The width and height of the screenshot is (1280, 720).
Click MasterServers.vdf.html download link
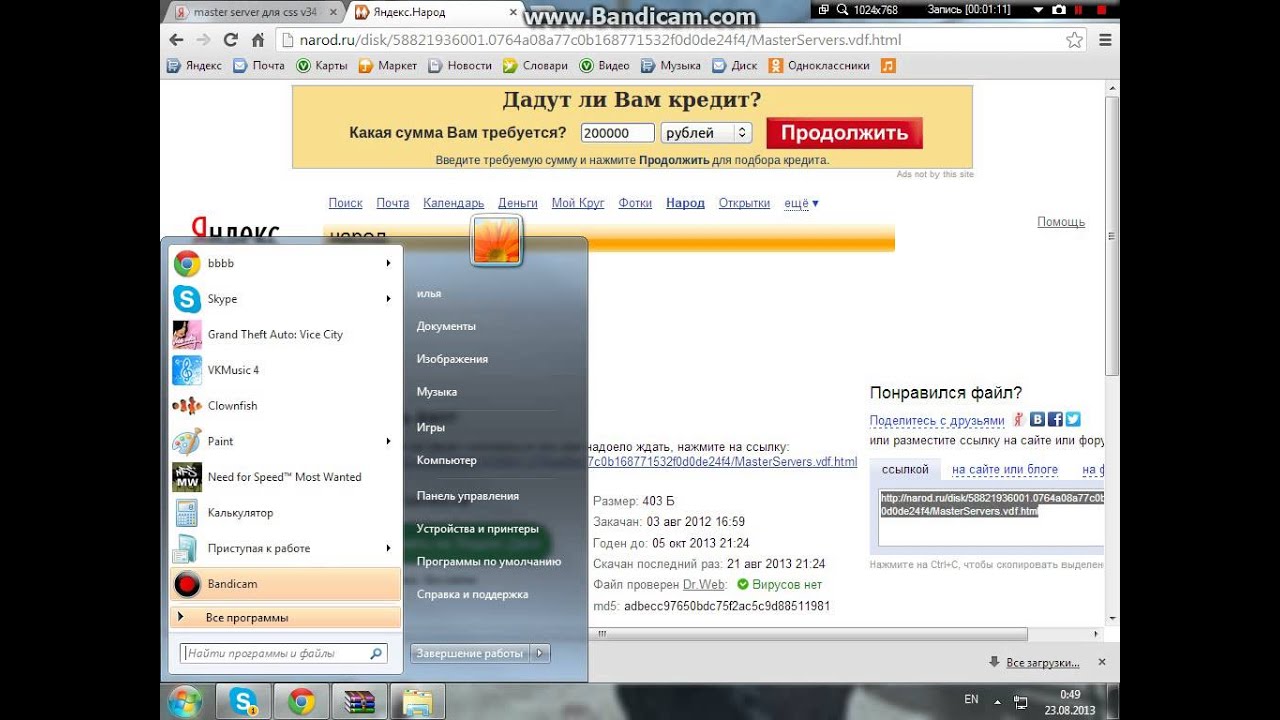722,462
